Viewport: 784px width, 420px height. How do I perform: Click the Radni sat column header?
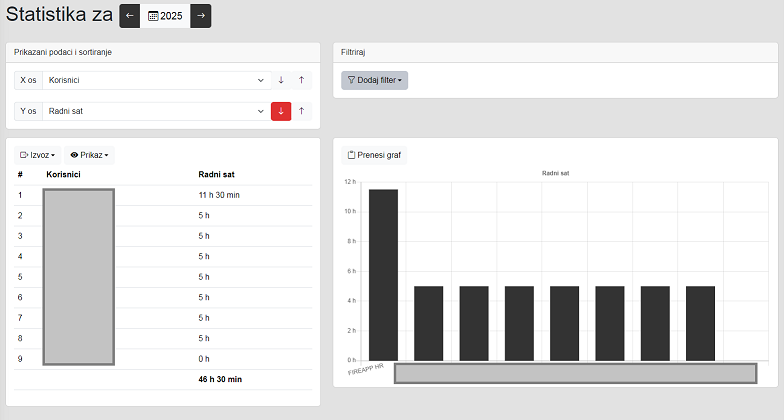point(217,175)
